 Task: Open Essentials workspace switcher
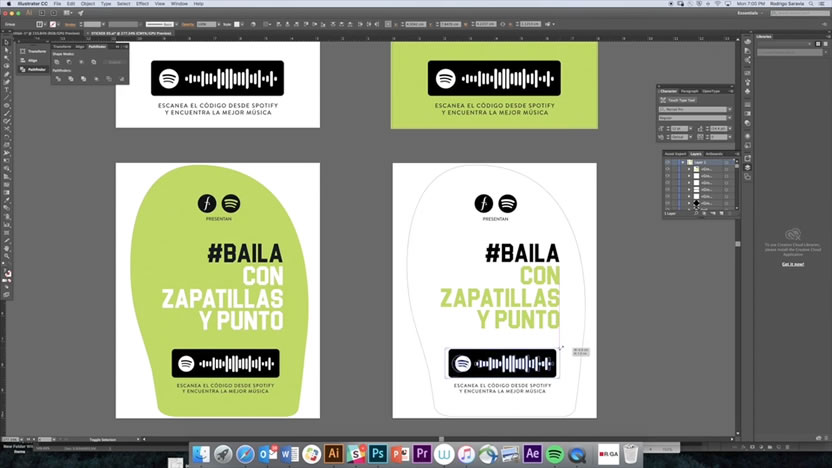pos(750,13)
